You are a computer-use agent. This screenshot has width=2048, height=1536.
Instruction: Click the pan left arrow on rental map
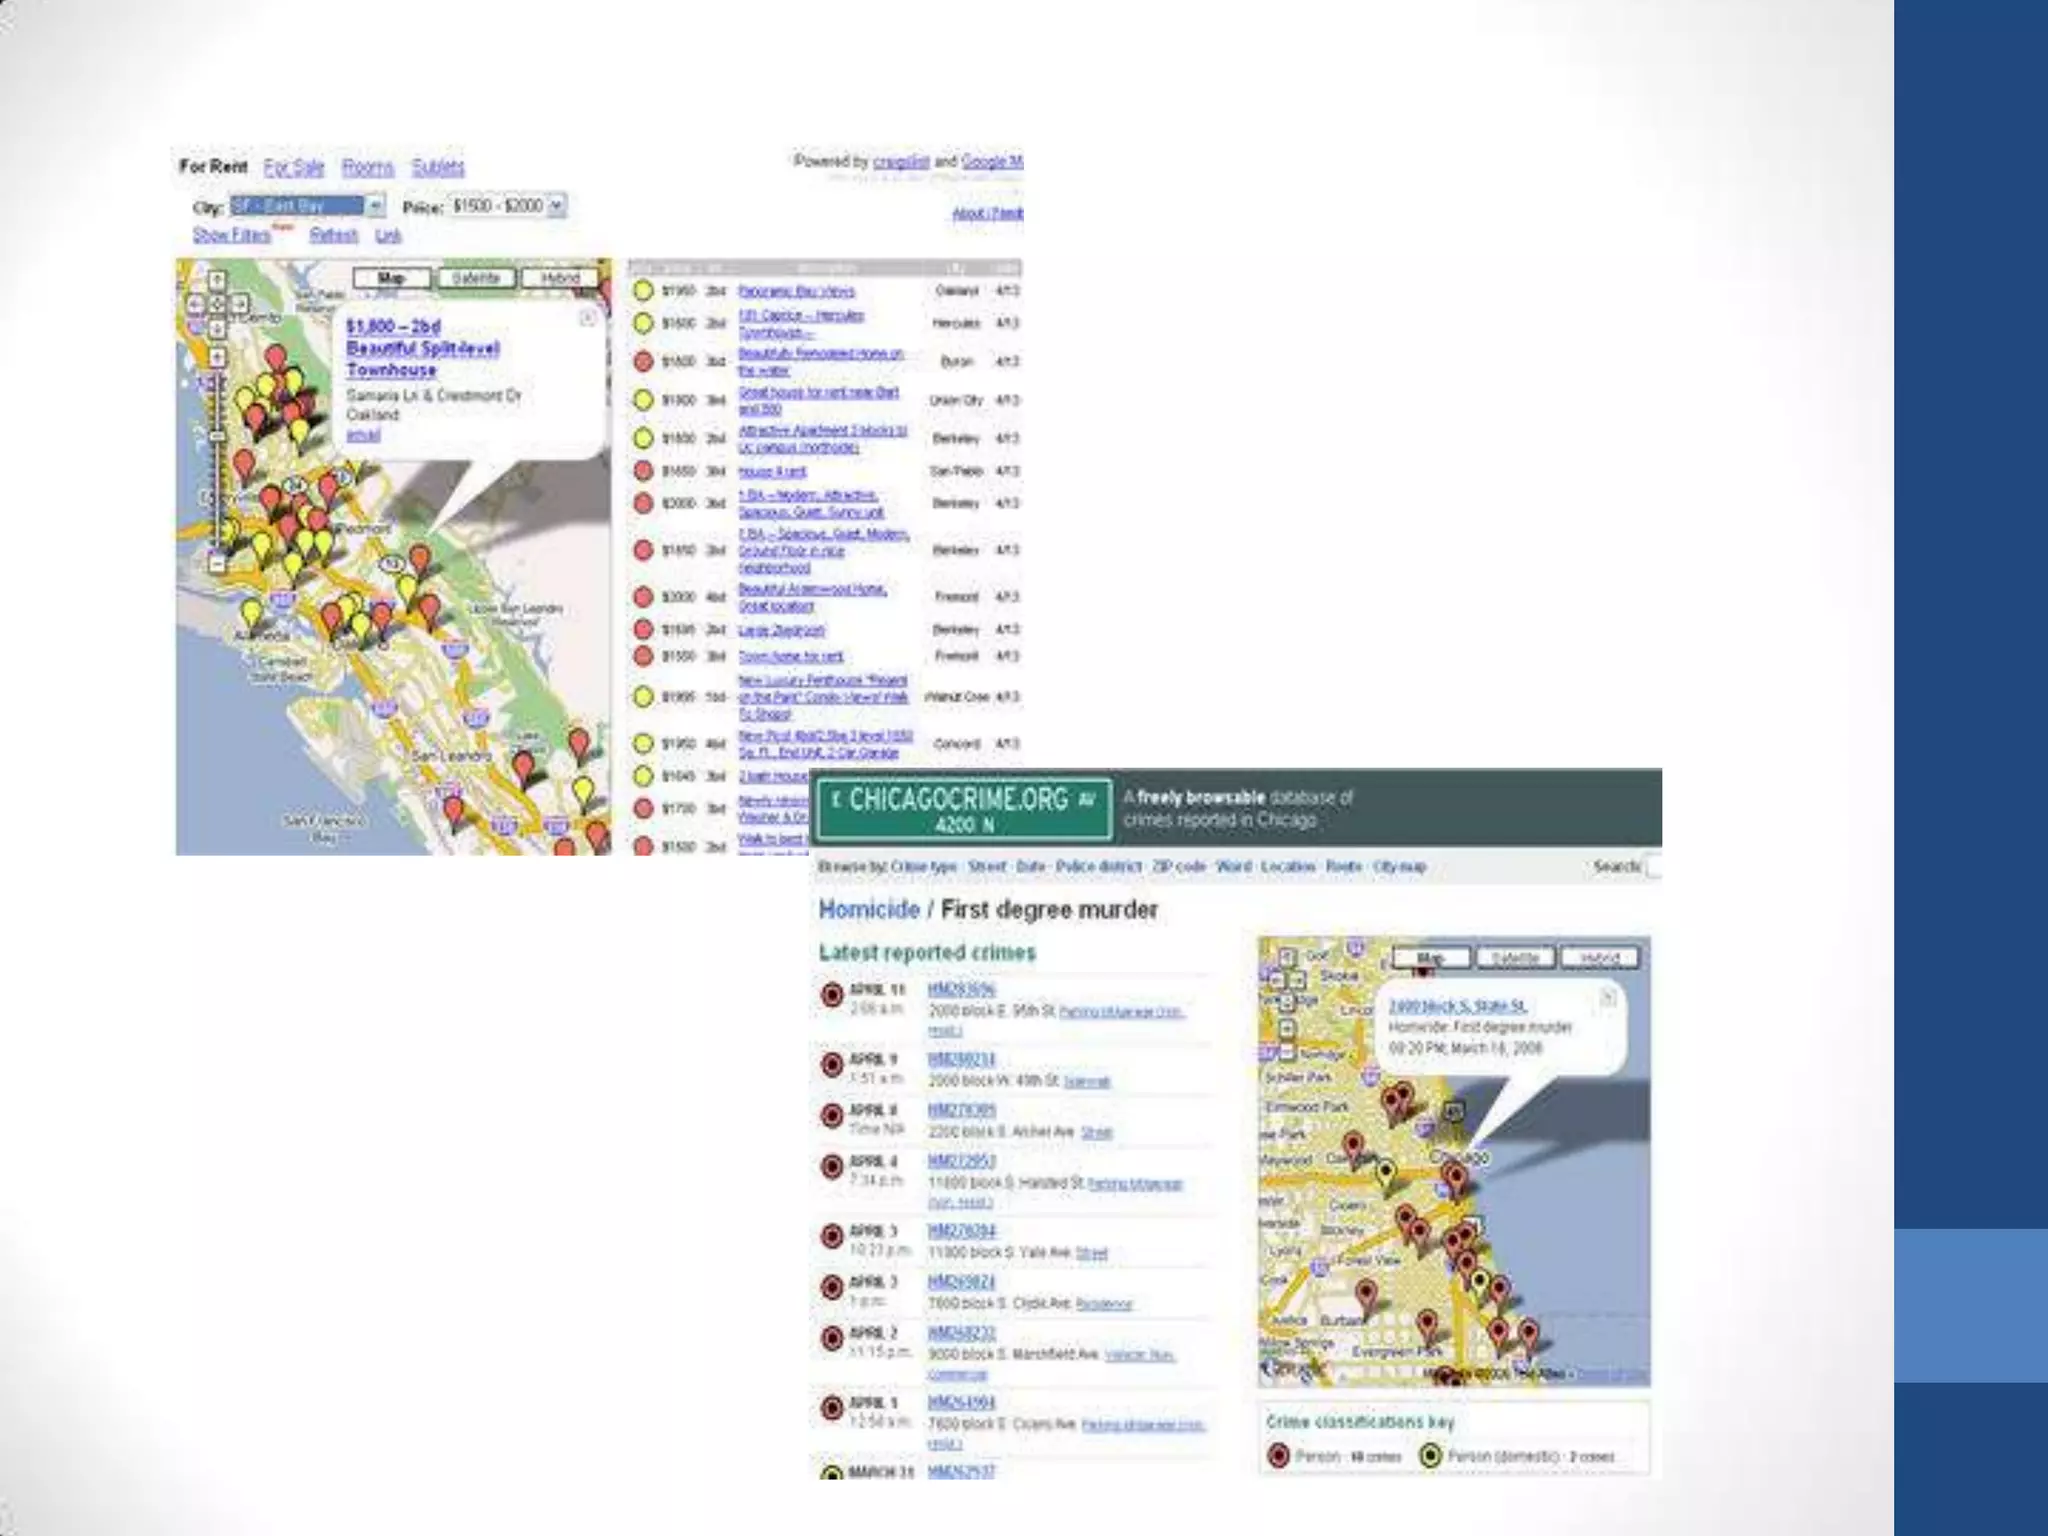pos(195,304)
